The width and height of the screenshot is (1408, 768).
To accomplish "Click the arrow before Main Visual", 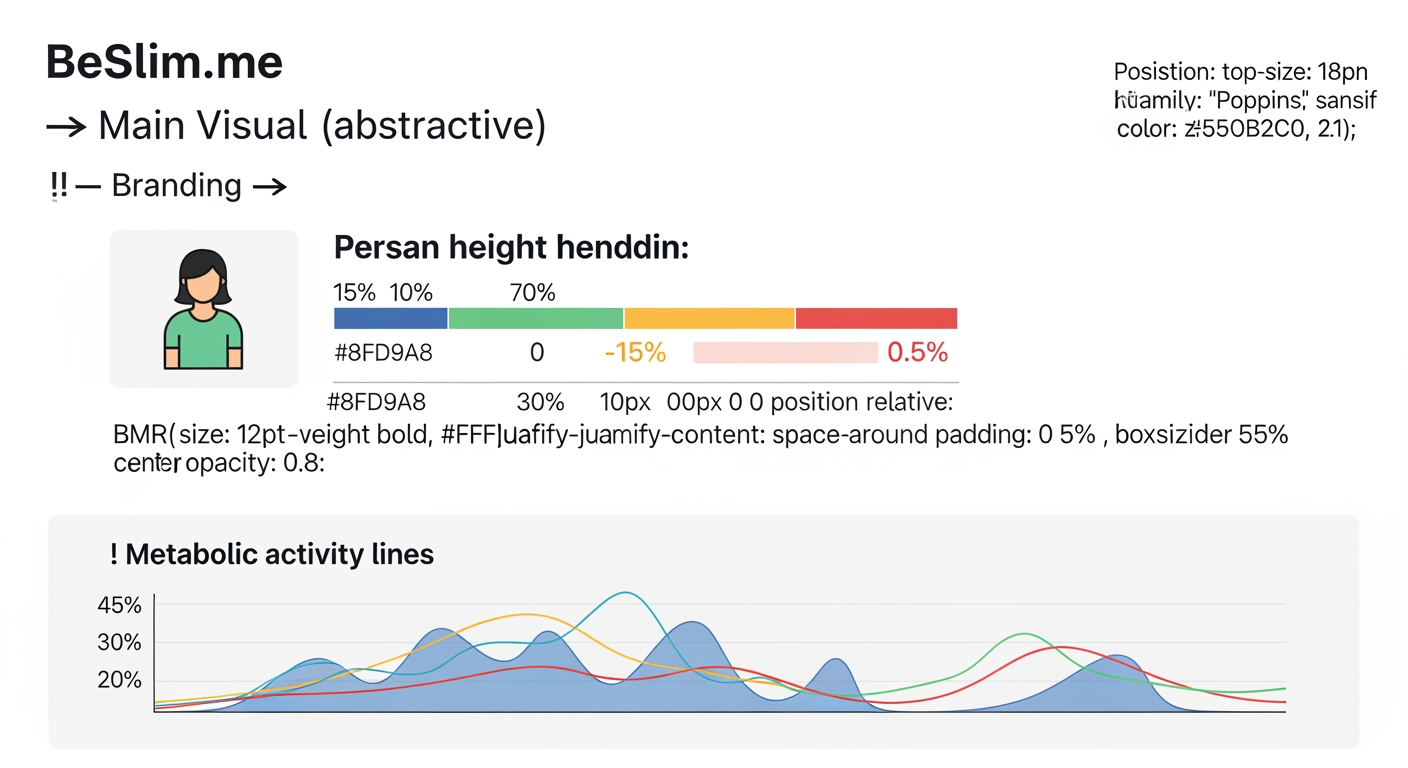I will pyautogui.click(x=66, y=128).
